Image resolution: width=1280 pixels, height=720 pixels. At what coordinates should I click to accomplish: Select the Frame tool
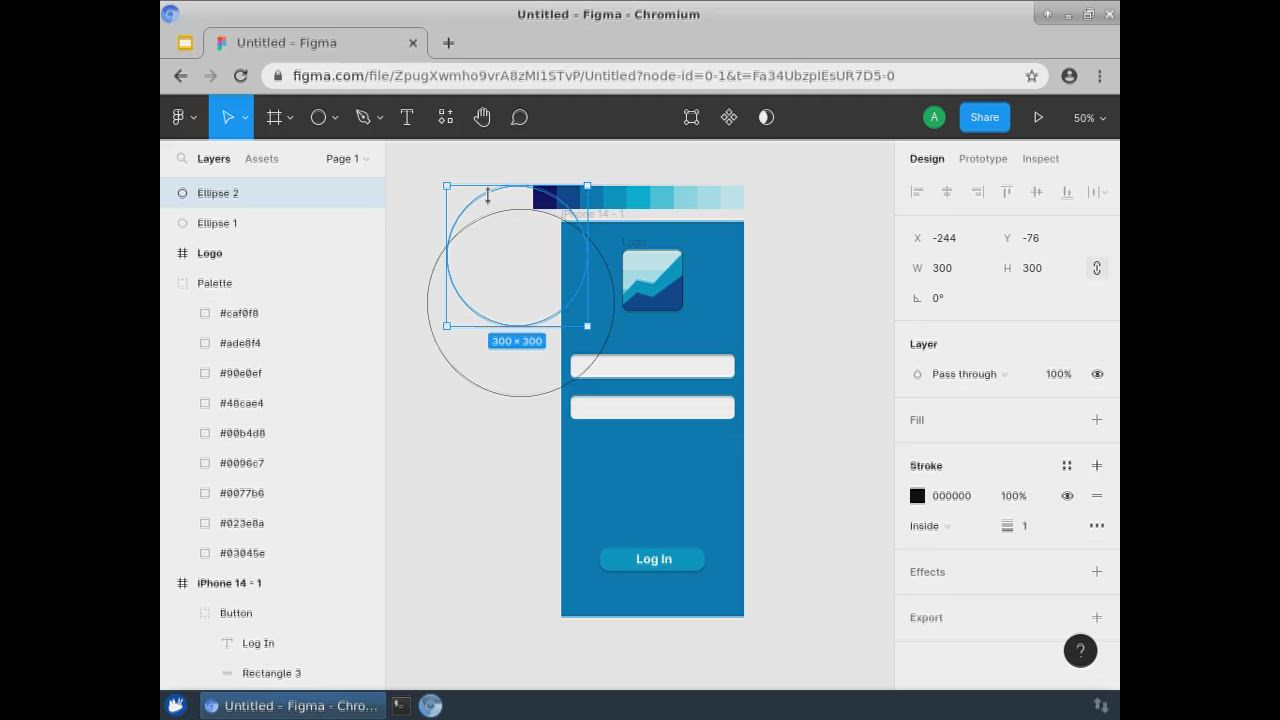pos(272,117)
